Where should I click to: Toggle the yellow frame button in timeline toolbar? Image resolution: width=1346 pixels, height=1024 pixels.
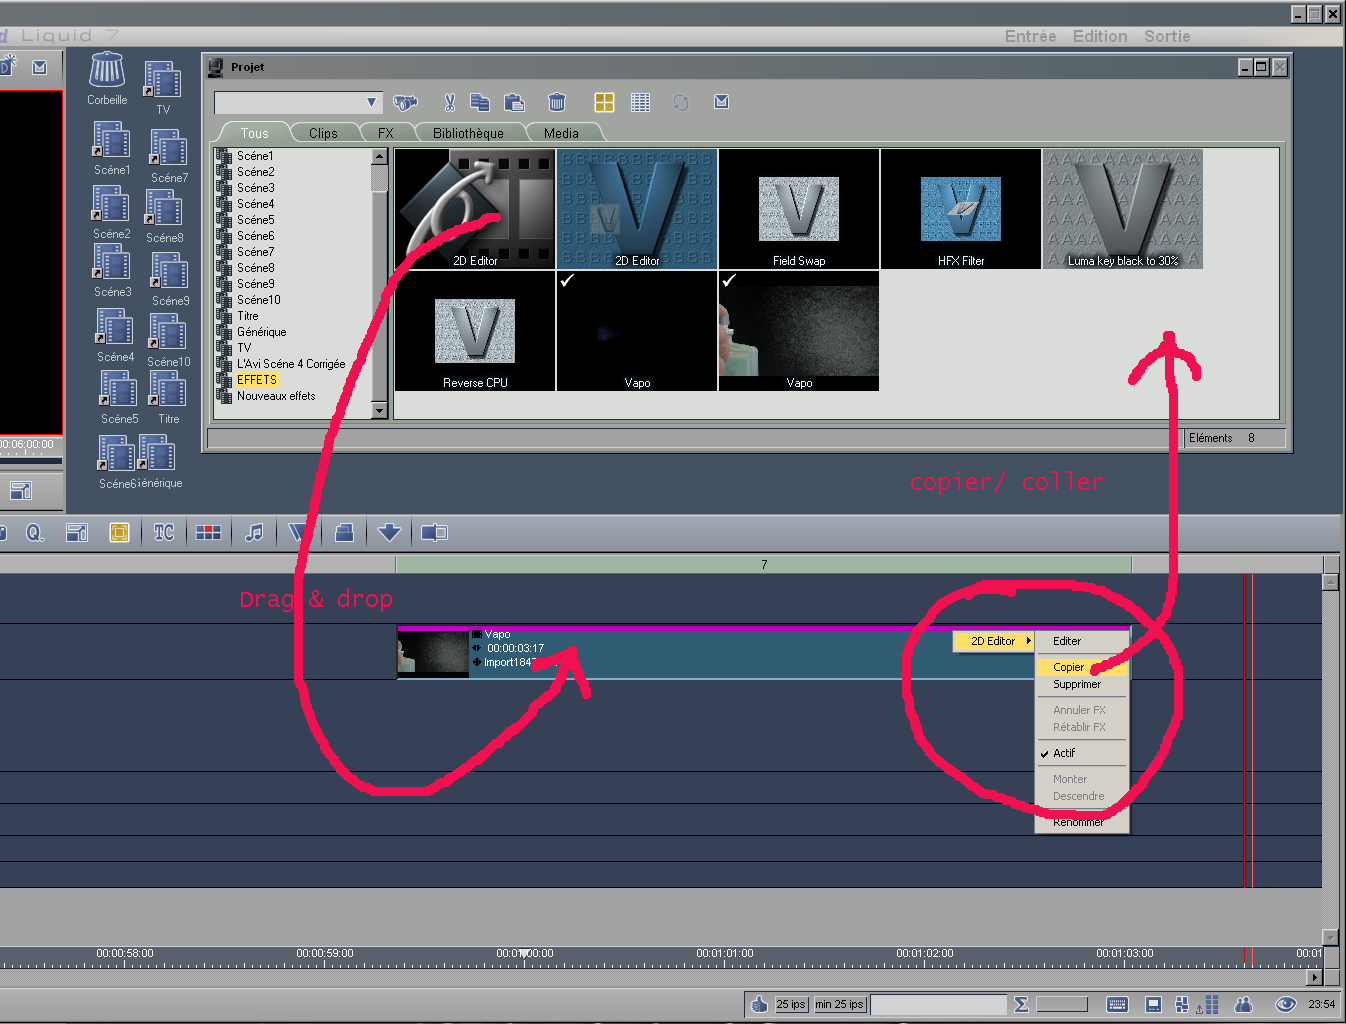click(x=119, y=533)
